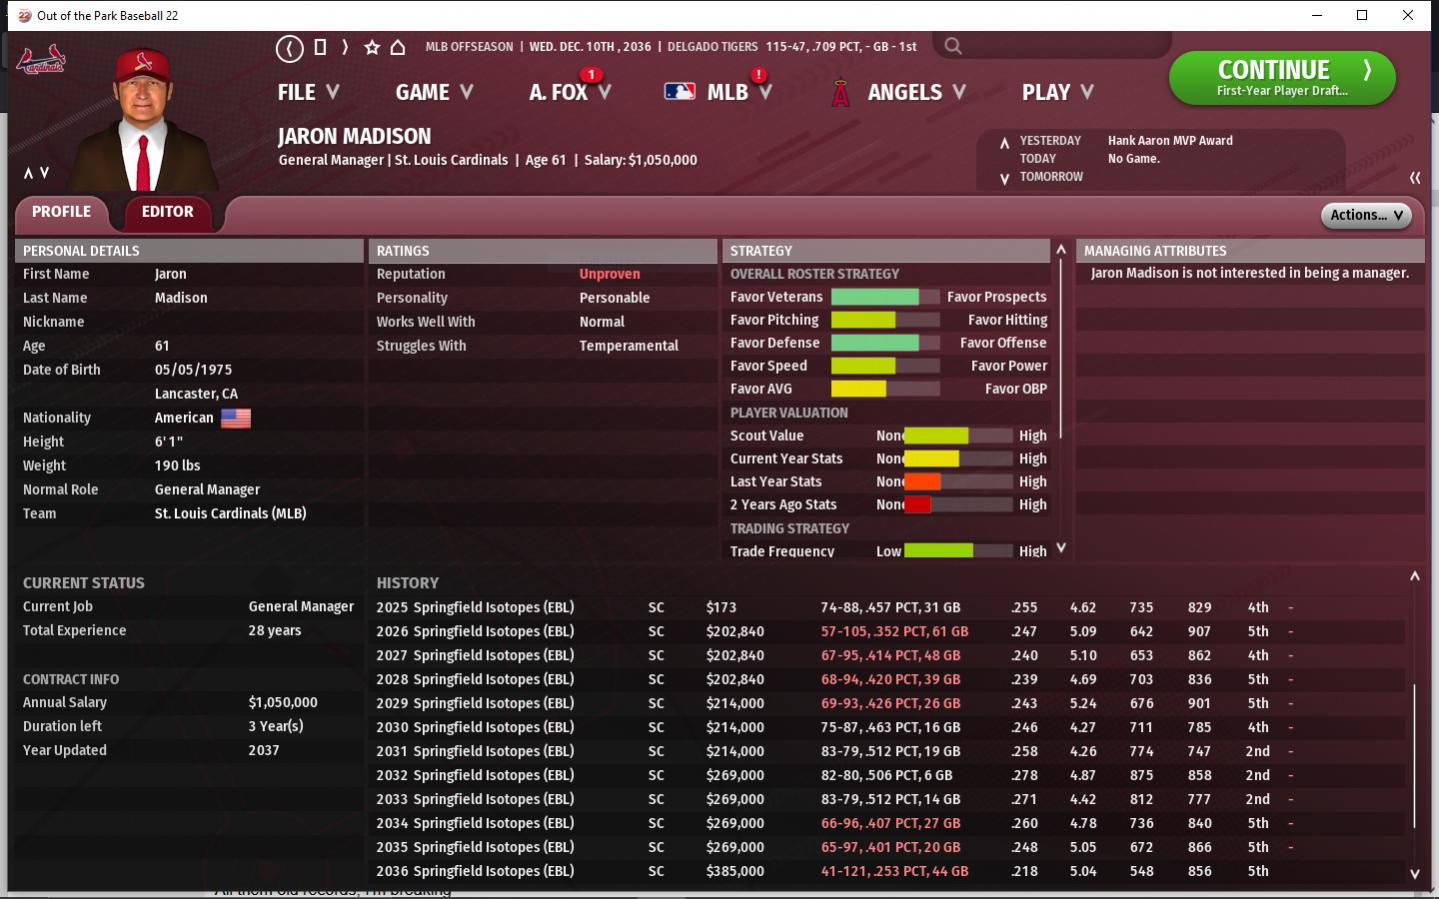The height and width of the screenshot is (899, 1439).
Task: Select the PROFILE tab
Action: point(61,212)
